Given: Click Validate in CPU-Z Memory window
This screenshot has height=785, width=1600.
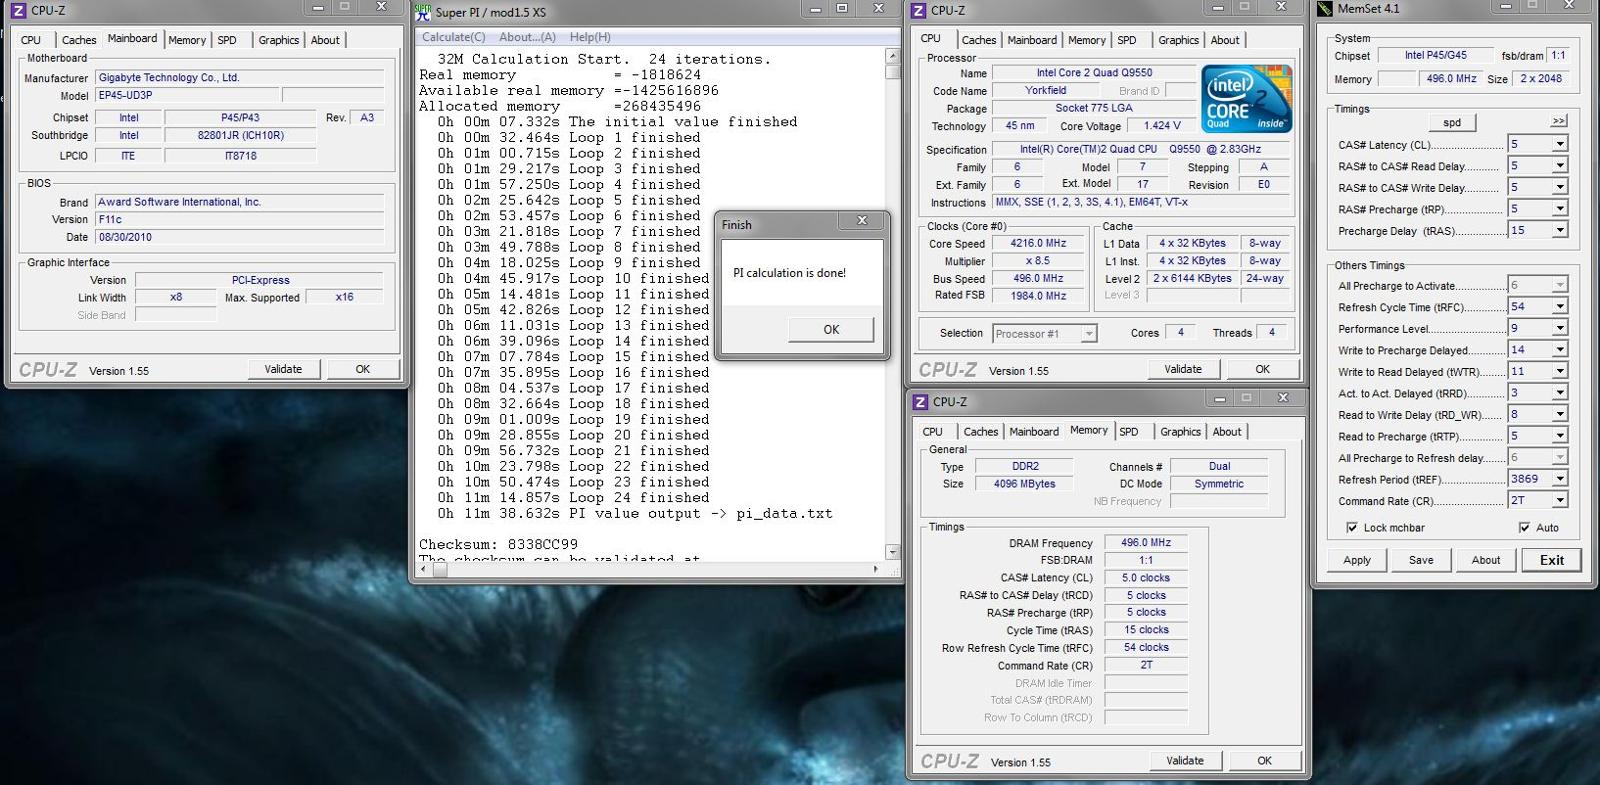Looking at the screenshot, I should point(1185,761).
